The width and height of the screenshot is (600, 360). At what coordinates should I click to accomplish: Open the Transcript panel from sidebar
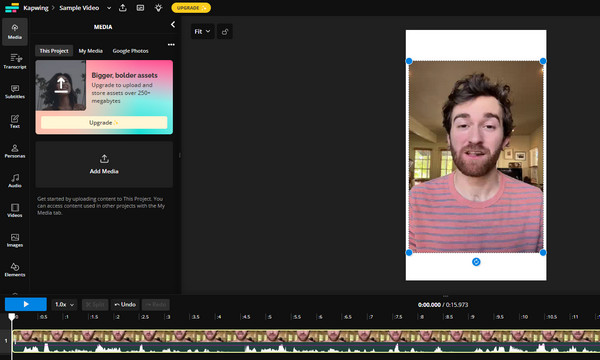tap(15, 61)
